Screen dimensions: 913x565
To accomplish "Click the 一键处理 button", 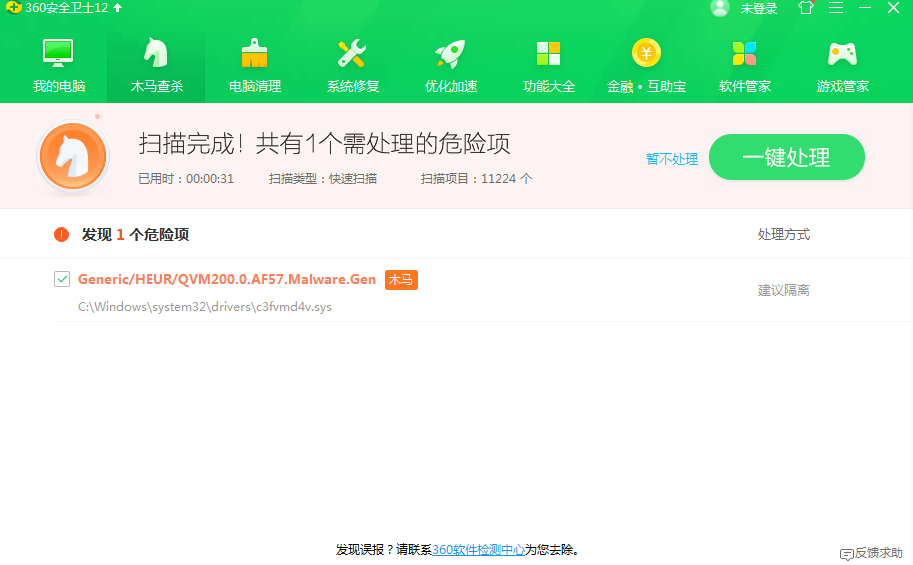I will coord(787,157).
